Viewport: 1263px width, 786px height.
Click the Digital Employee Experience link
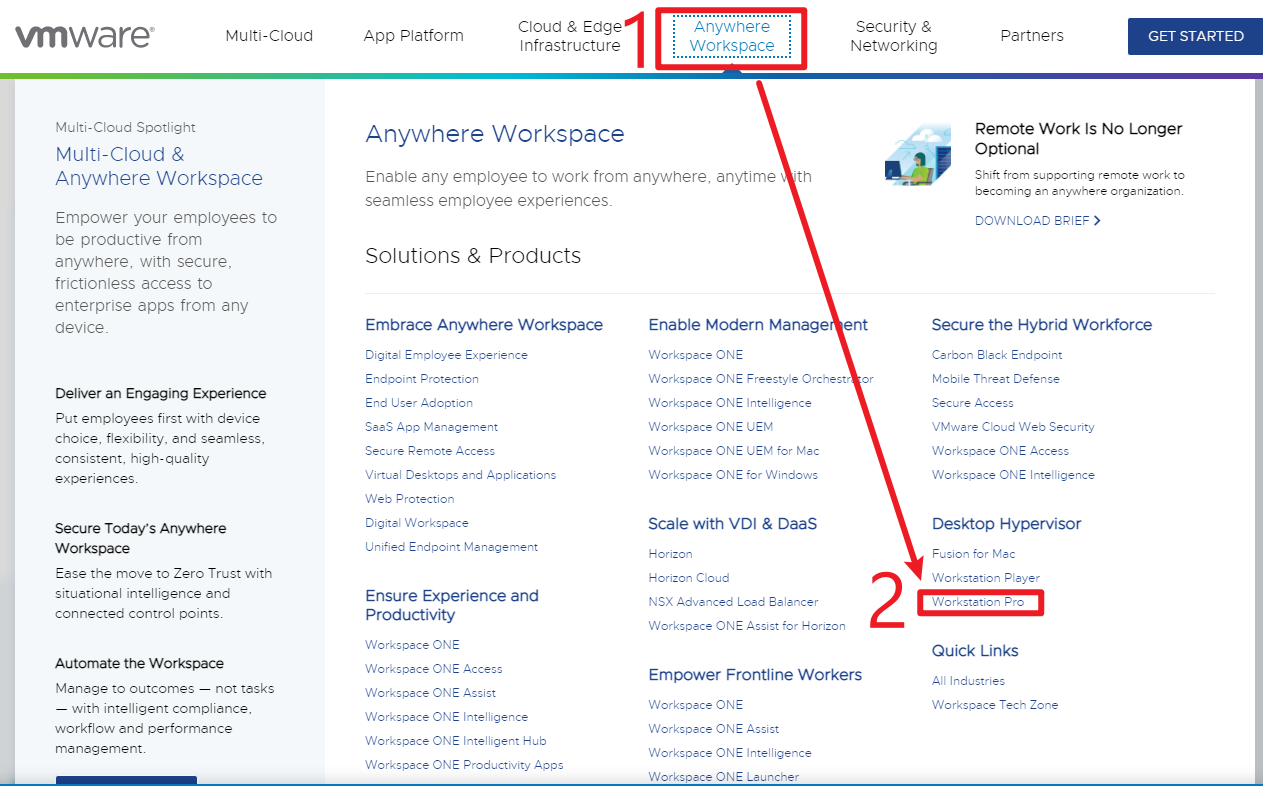pyautogui.click(x=446, y=354)
